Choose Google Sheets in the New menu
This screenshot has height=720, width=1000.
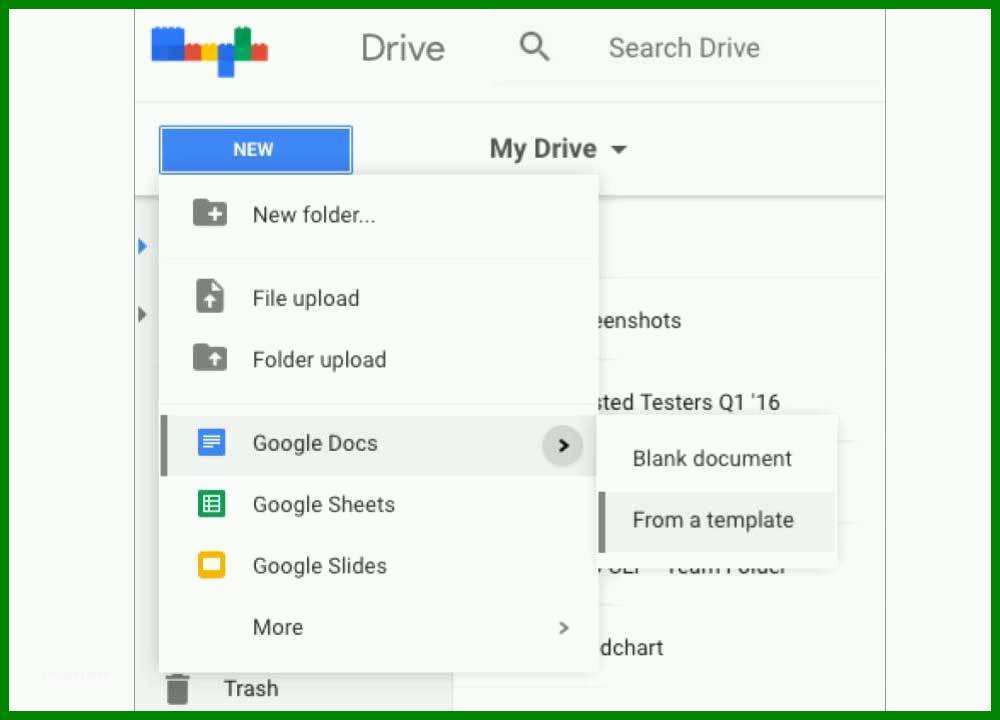379,505
